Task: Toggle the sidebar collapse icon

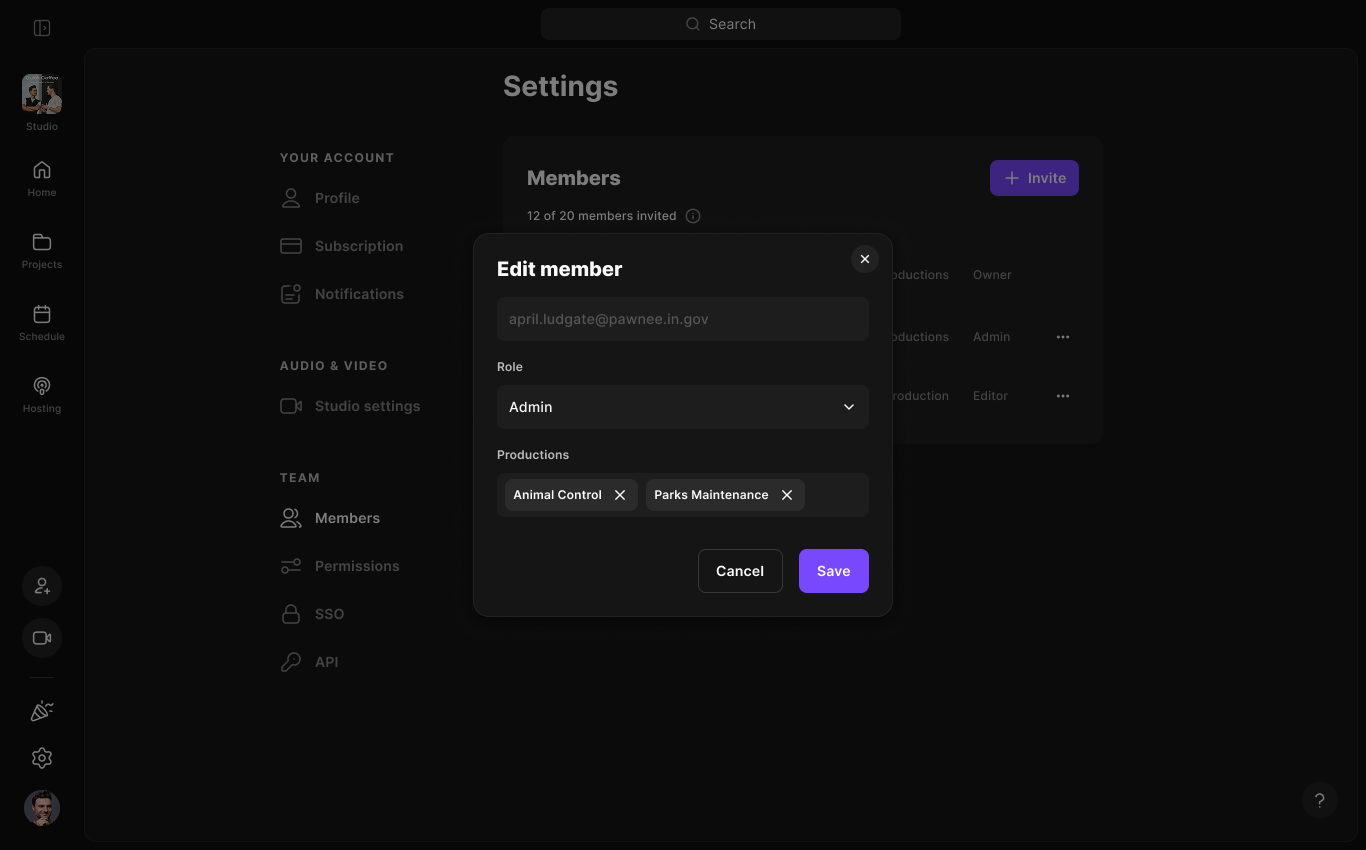Action: (x=42, y=28)
